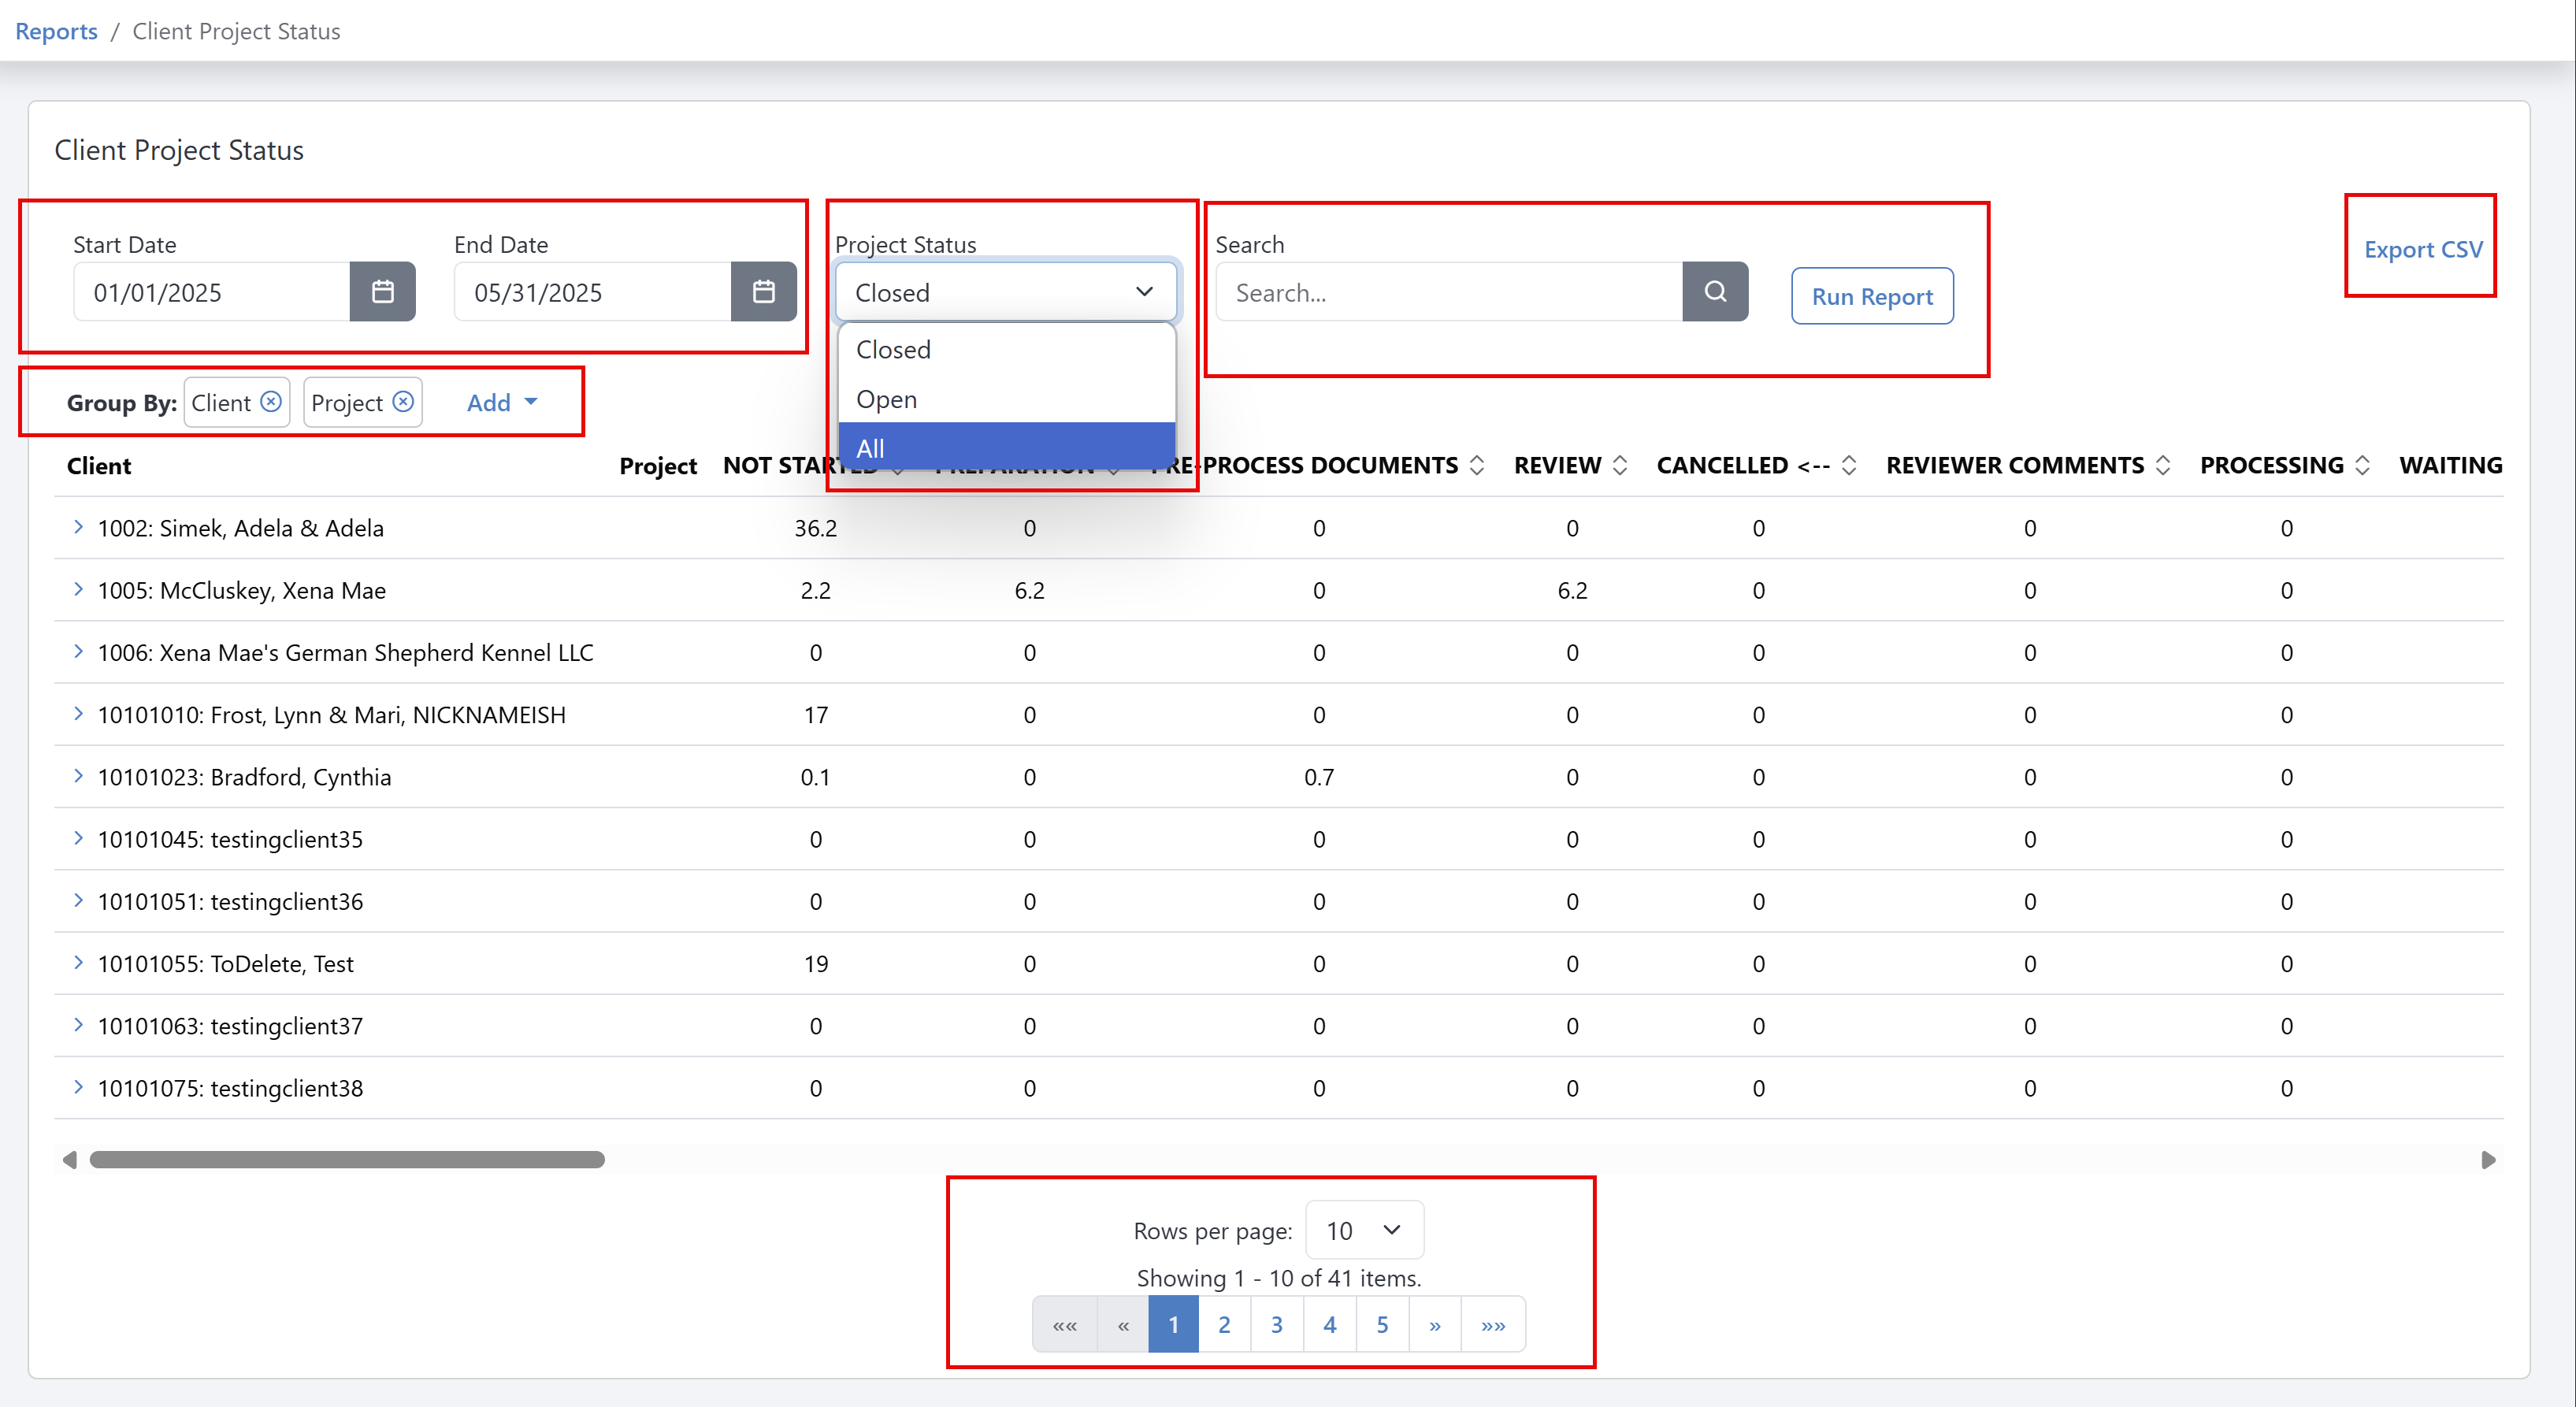
Task: Open the End Date calendar picker
Action: [763, 292]
